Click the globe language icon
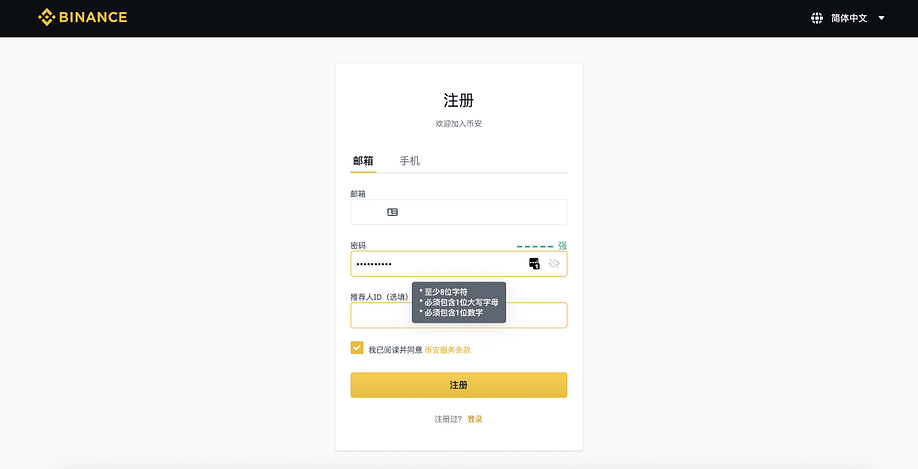This screenshot has width=918, height=469. (x=817, y=18)
